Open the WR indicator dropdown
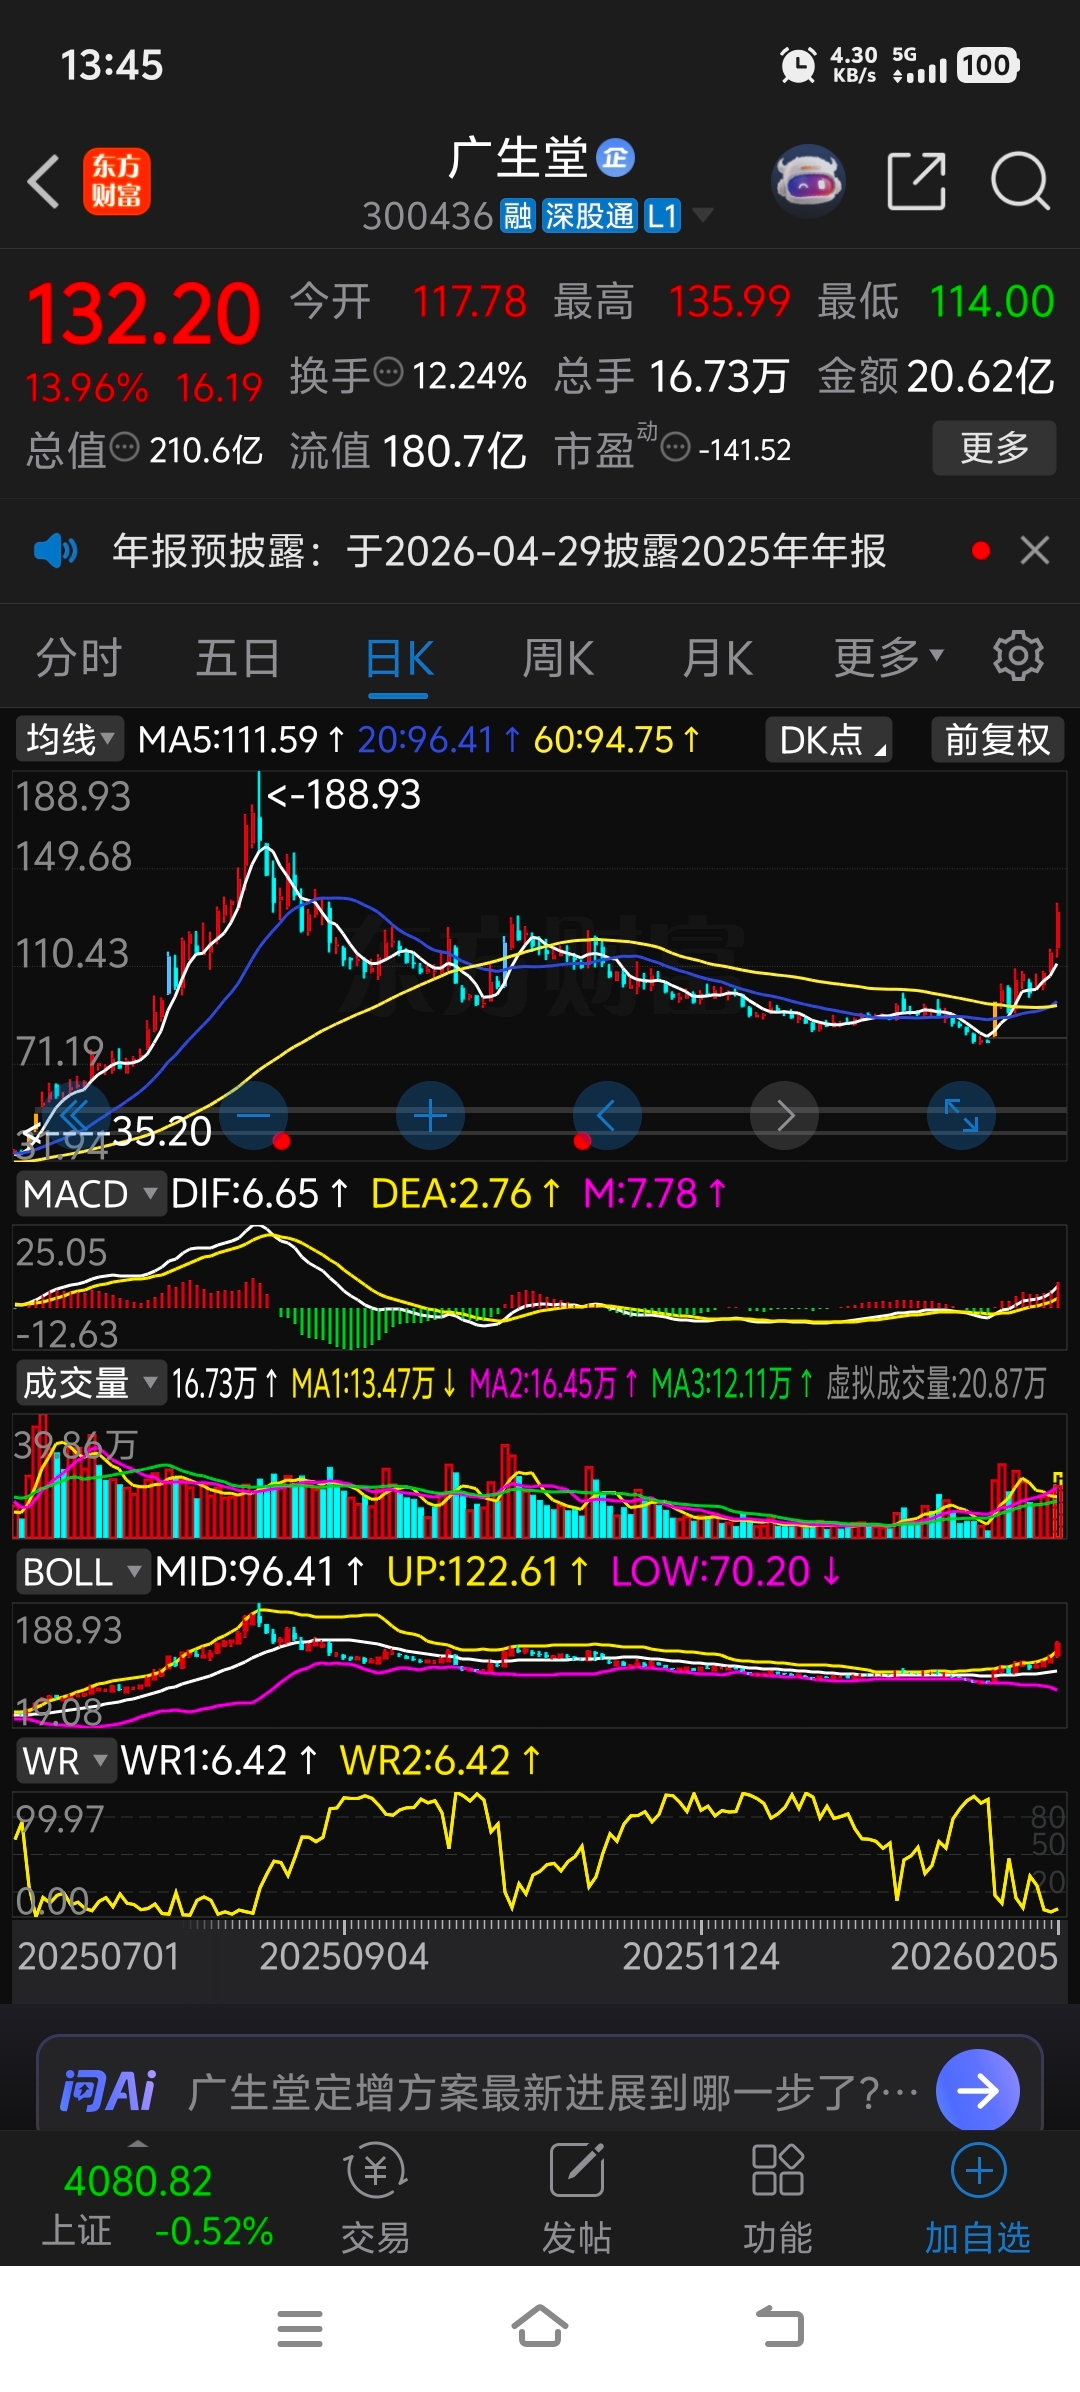The height and width of the screenshot is (2392, 1080). (66, 1761)
